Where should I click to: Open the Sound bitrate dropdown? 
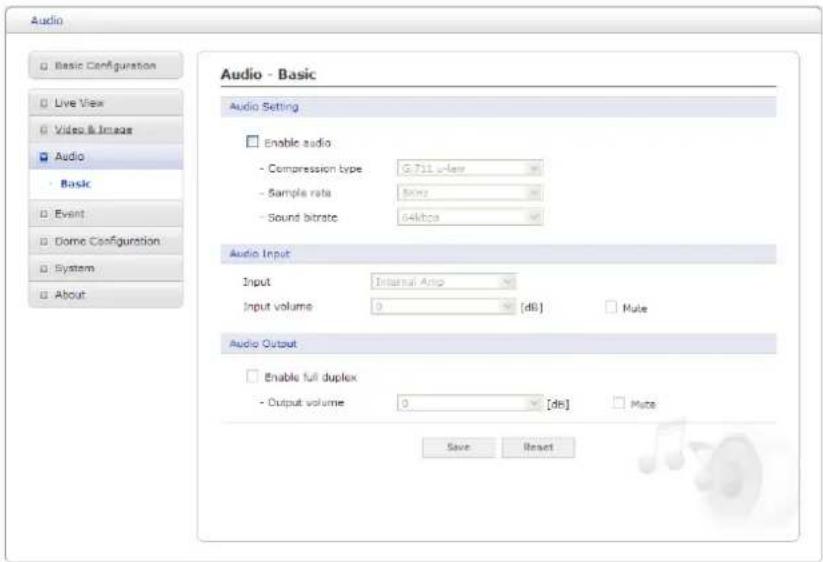click(470, 217)
